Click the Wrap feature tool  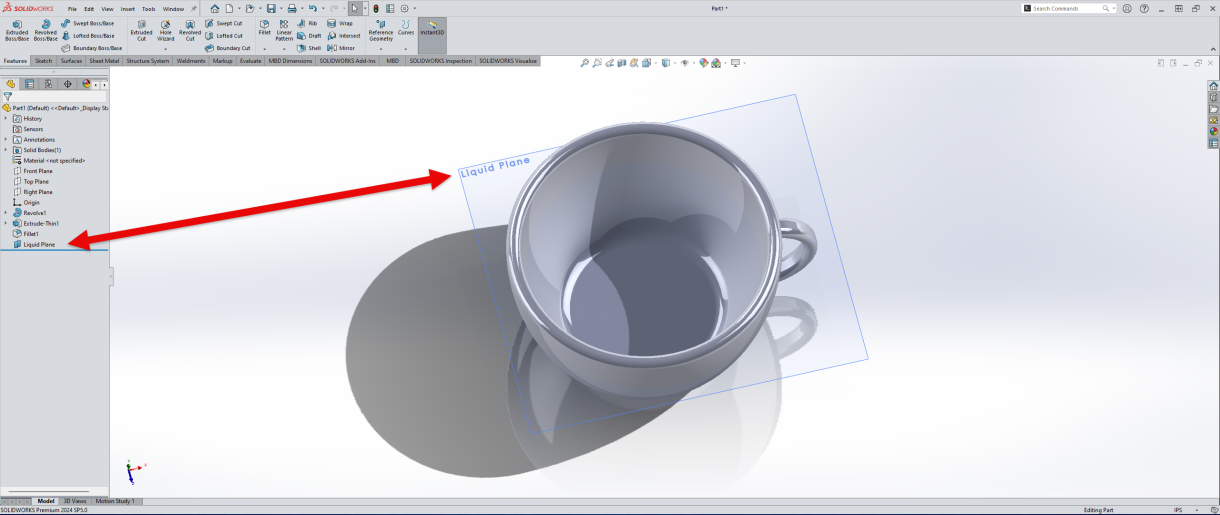point(340,23)
